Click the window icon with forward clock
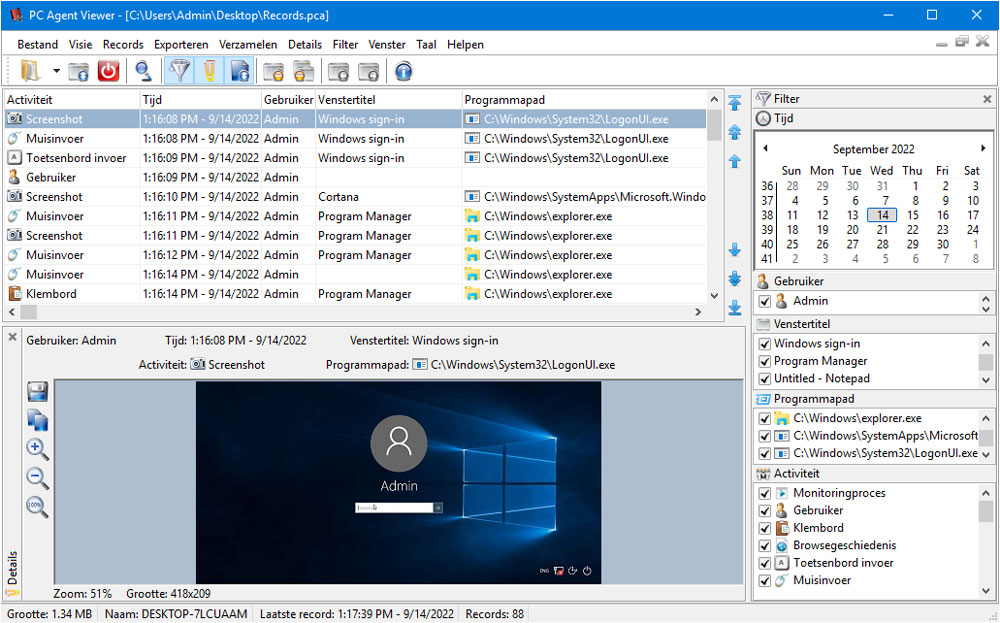 coord(369,71)
